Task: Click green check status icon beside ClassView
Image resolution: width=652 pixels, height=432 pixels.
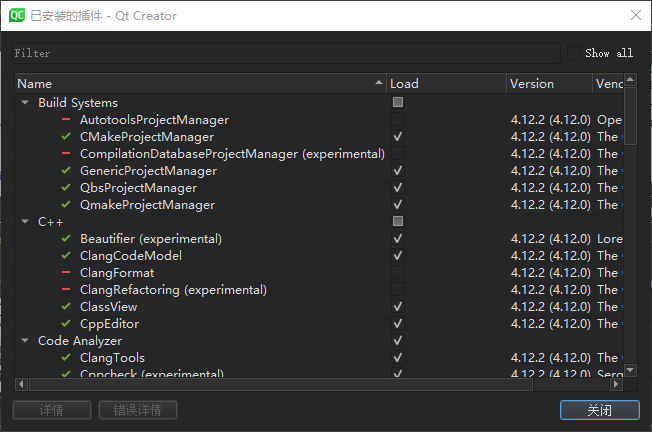Action: tap(66, 306)
